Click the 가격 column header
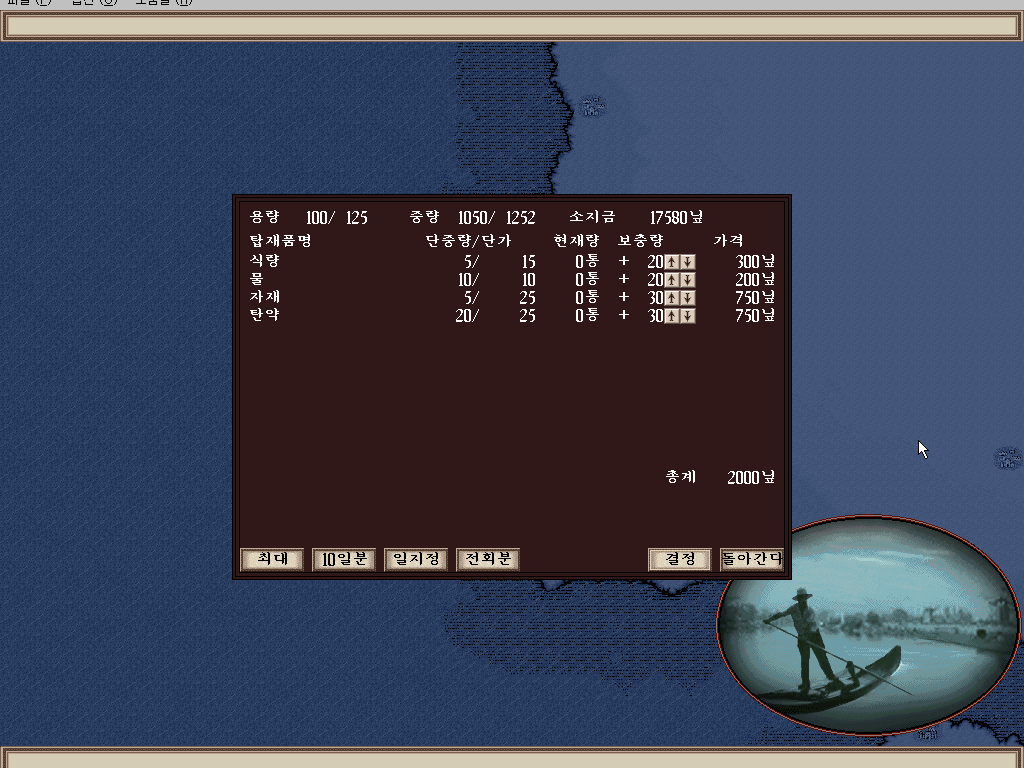Image resolution: width=1024 pixels, height=768 pixels. 728,240
